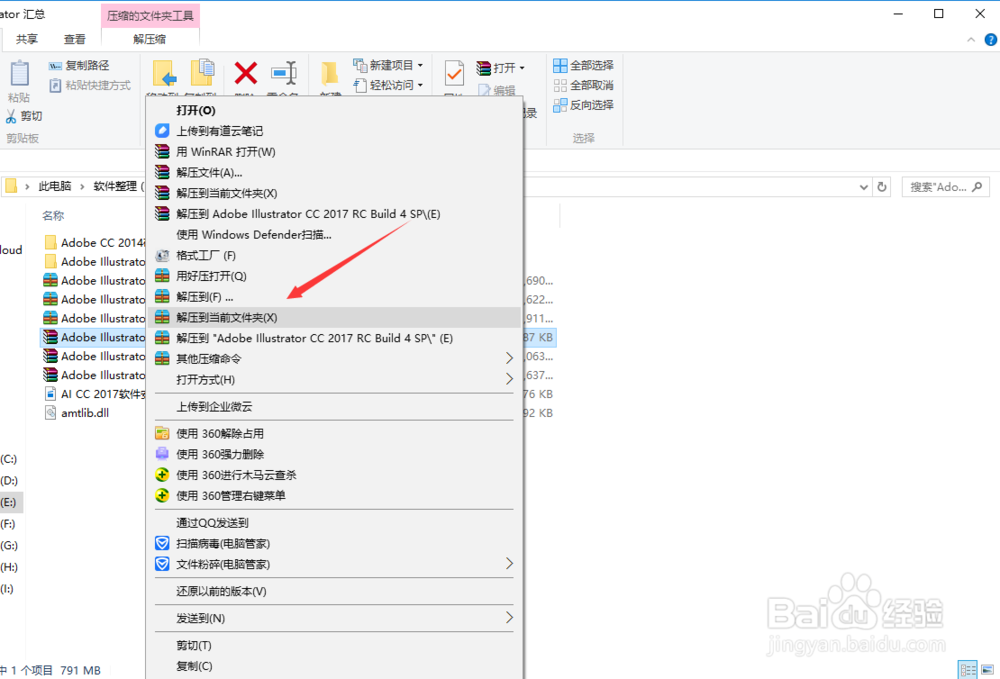Image resolution: width=1000 pixels, height=679 pixels.
Task: Choose Open with HaoZip(Q)
Action: [x=334, y=276]
